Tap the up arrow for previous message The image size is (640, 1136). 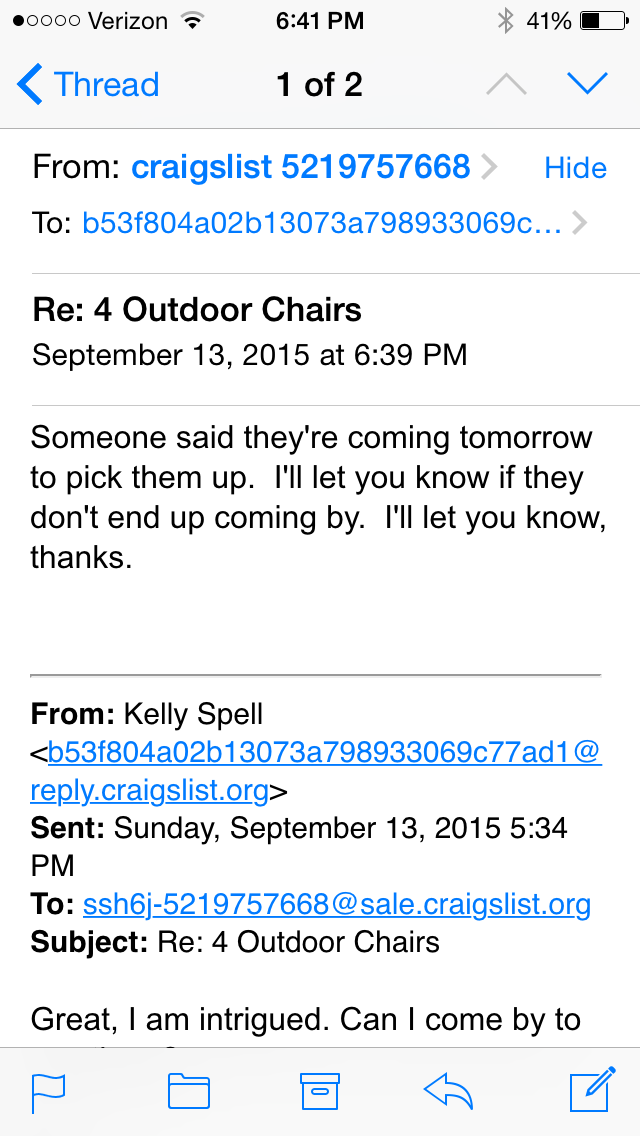point(506,85)
